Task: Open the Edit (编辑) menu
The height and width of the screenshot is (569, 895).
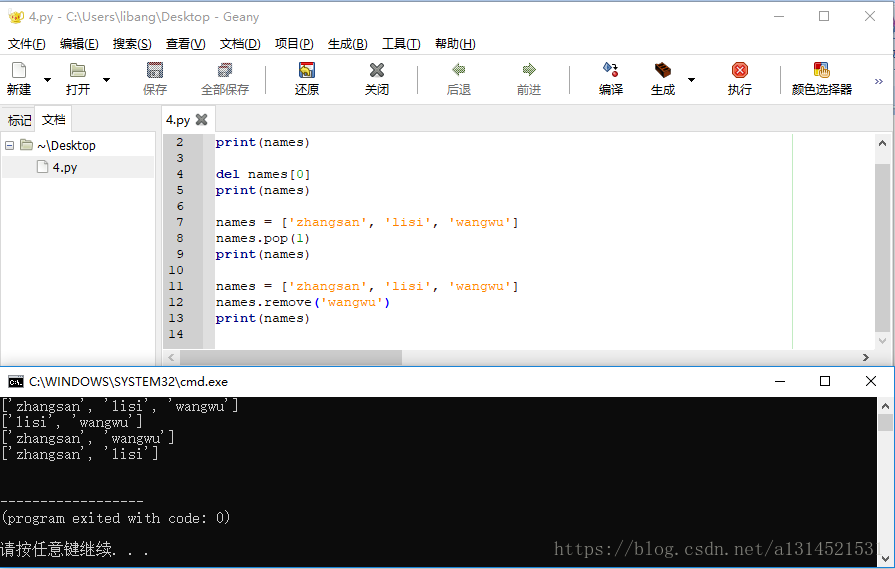Action: click(79, 44)
